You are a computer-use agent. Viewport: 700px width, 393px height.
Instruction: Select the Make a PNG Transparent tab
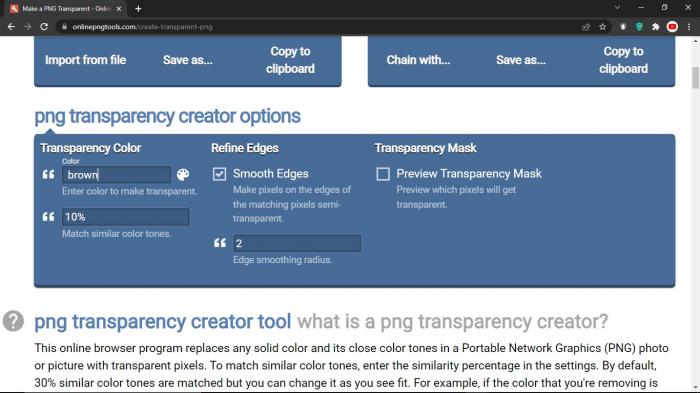pyautogui.click(x=67, y=8)
